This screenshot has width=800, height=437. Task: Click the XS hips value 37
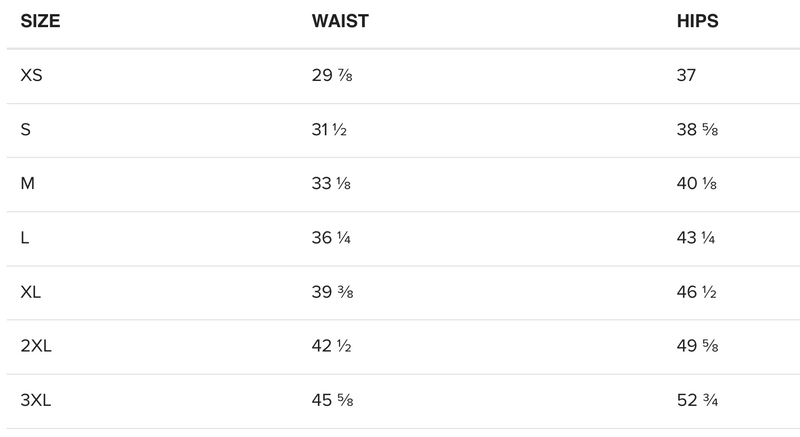click(x=687, y=76)
